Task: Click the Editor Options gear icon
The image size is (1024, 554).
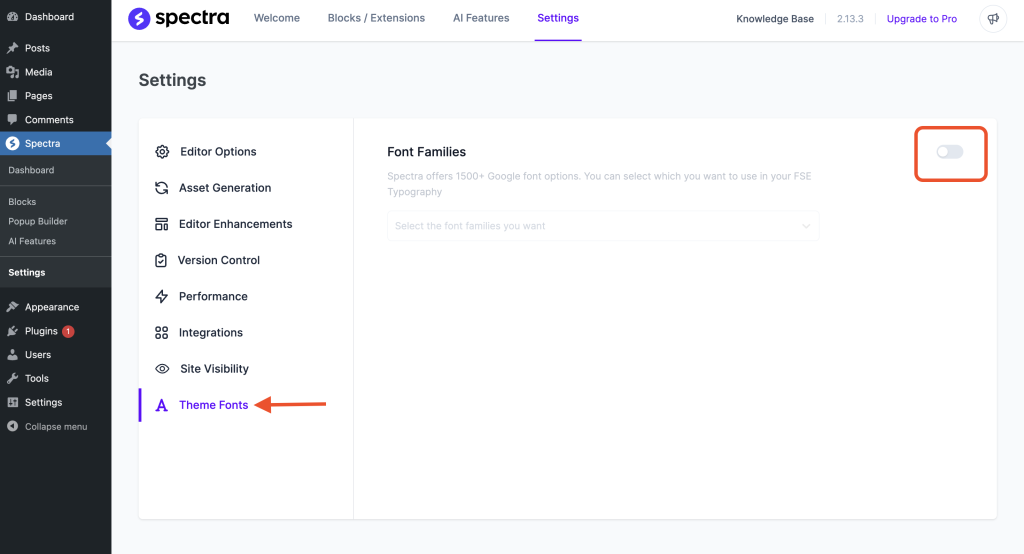Action: [x=162, y=152]
